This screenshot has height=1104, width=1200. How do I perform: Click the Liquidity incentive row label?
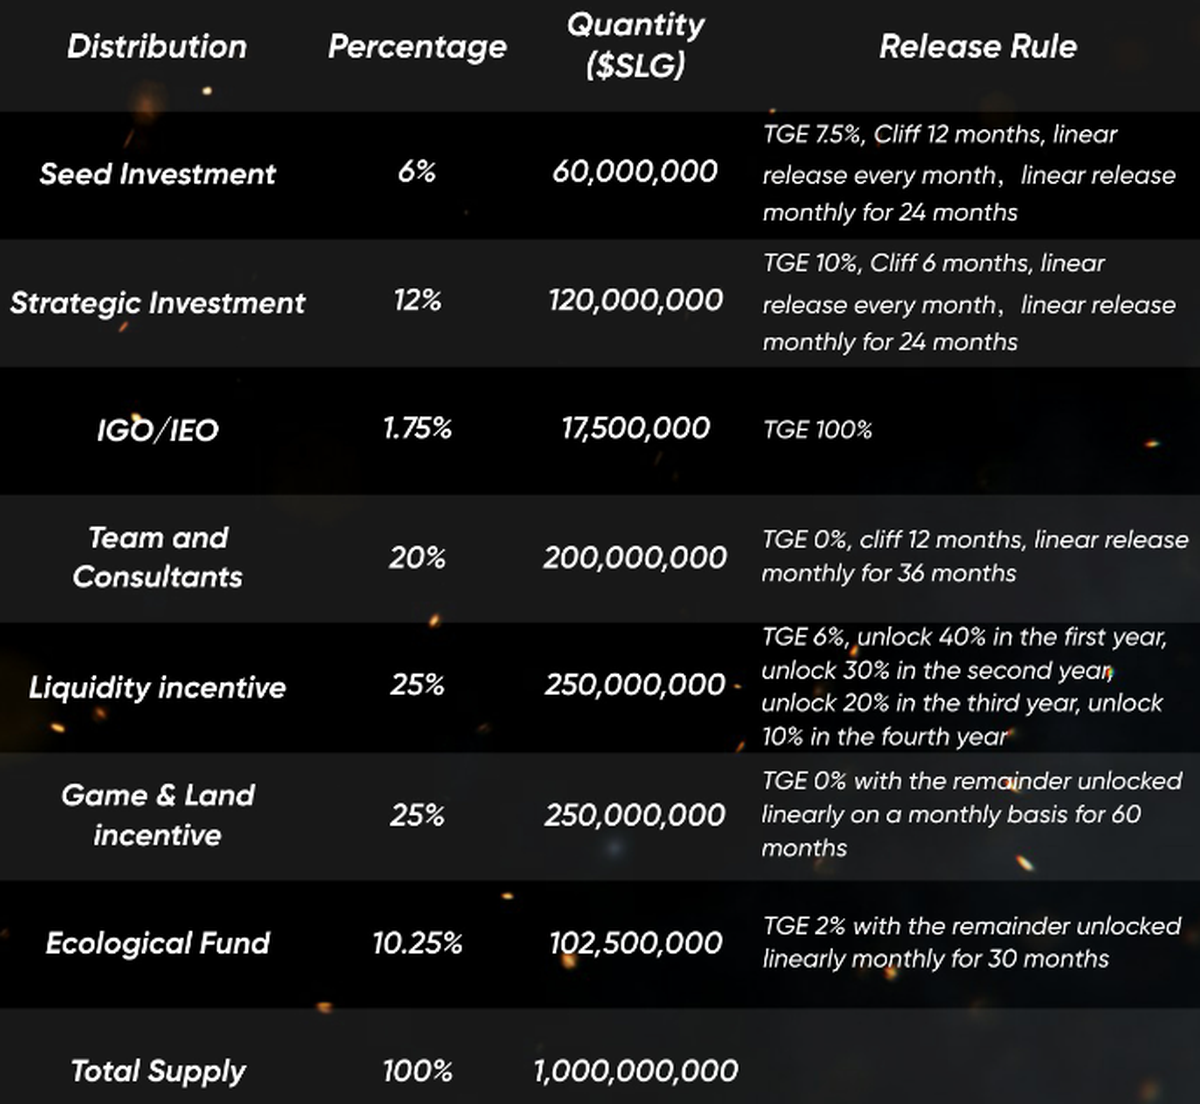pyautogui.click(x=157, y=687)
